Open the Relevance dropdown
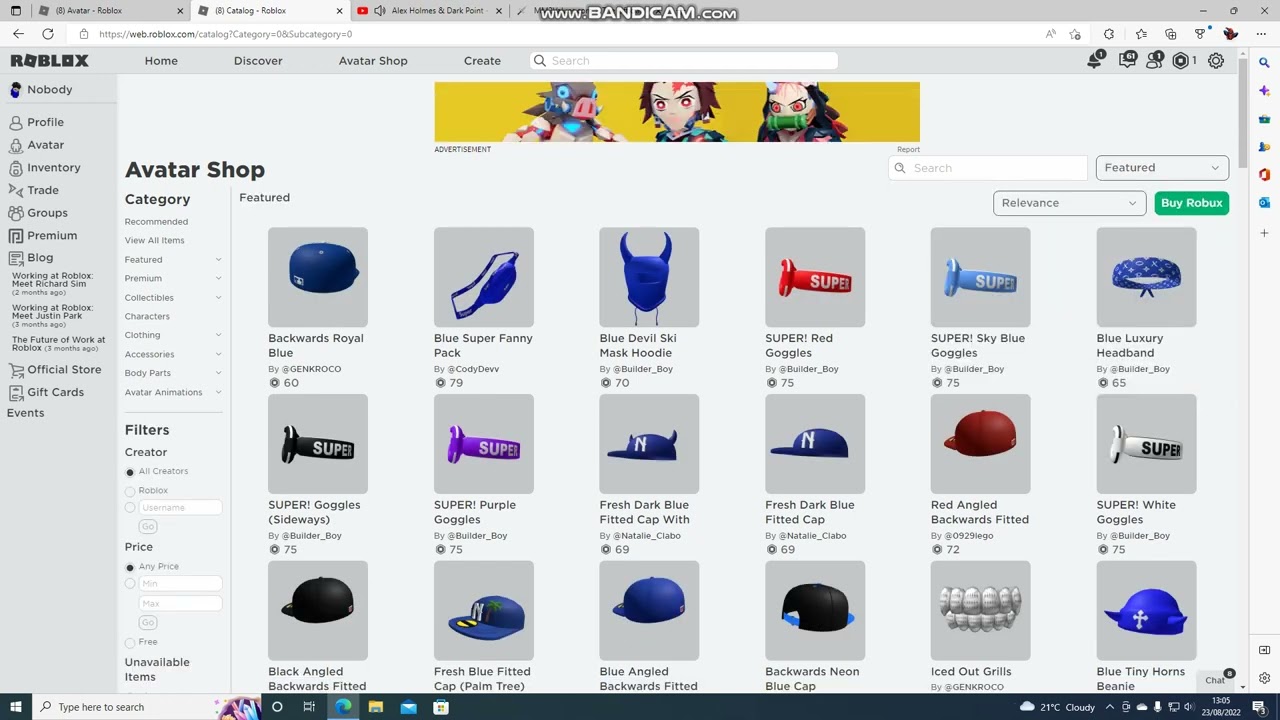 point(1069,203)
